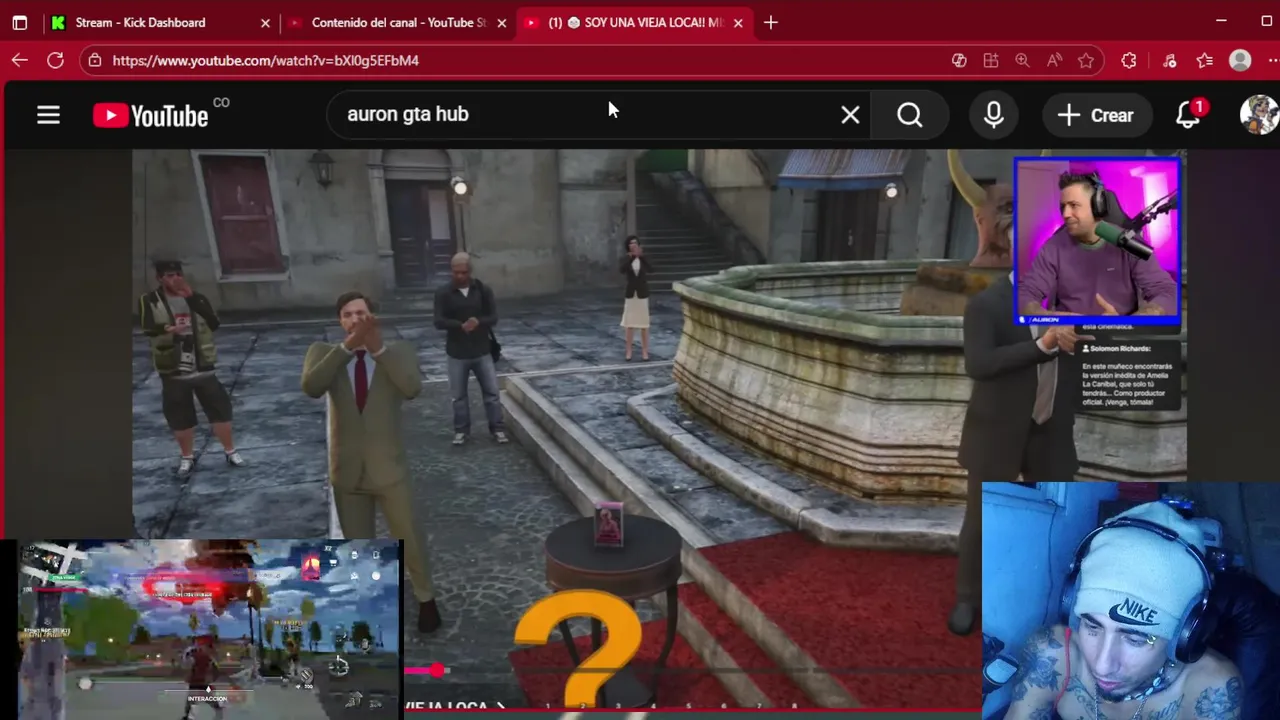This screenshot has height=720, width=1280.
Task: Go to YouTube home via logo
Action: point(151,115)
